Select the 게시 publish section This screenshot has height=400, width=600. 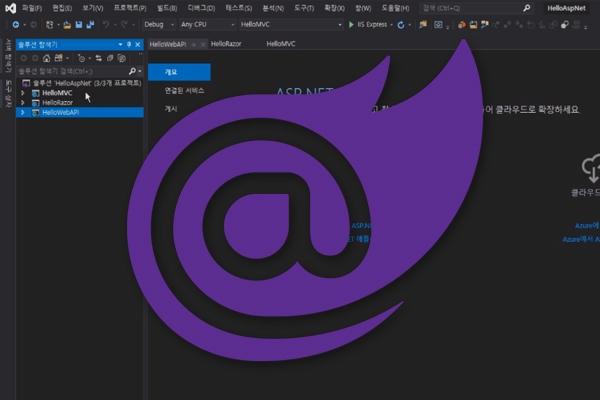pos(171,109)
